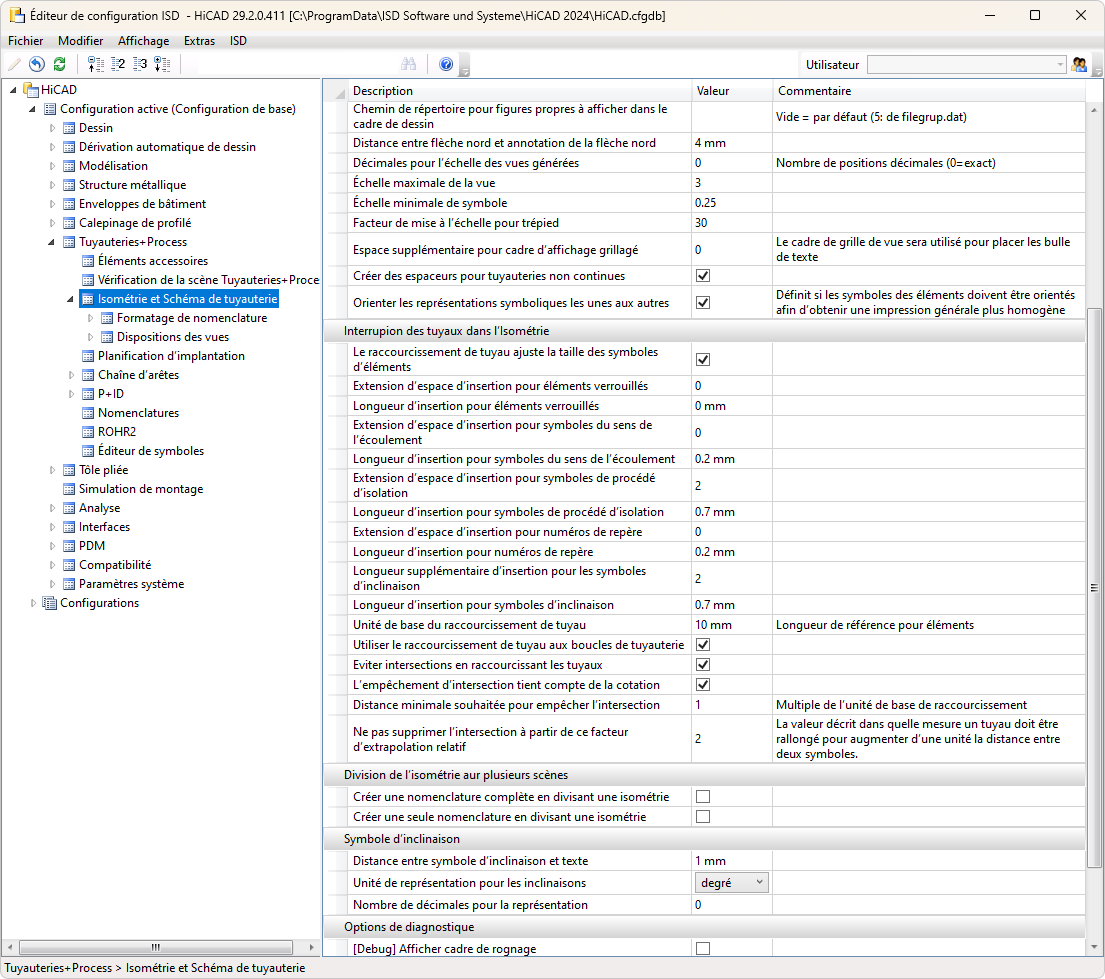Enable 'Créer une seule nomenclature en divisant' checkbox
The width and height of the screenshot is (1105, 979).
tap(703, 817)
